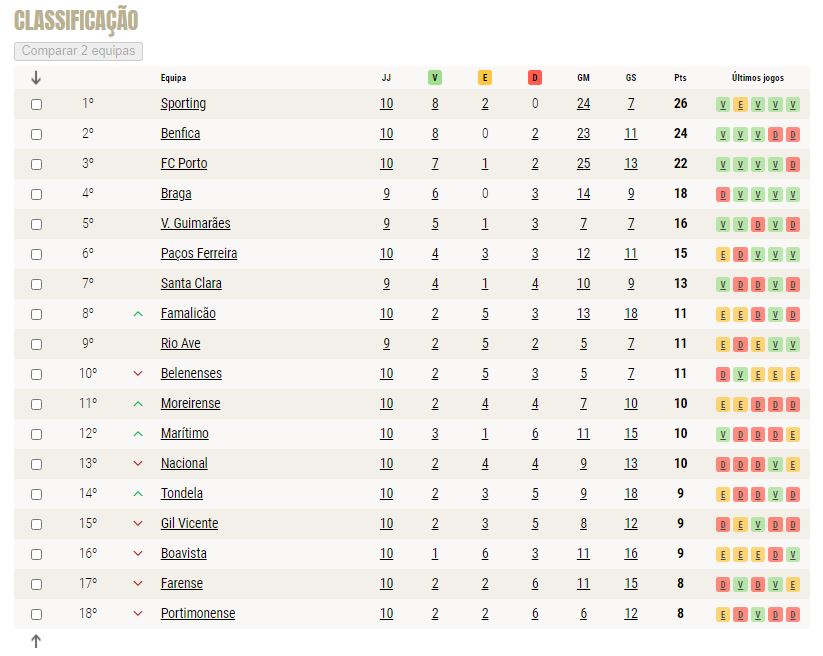Viewport: 823px width, 656px height.
Task: Select the FC Porto row checkbox
Action: click(36, 164)
